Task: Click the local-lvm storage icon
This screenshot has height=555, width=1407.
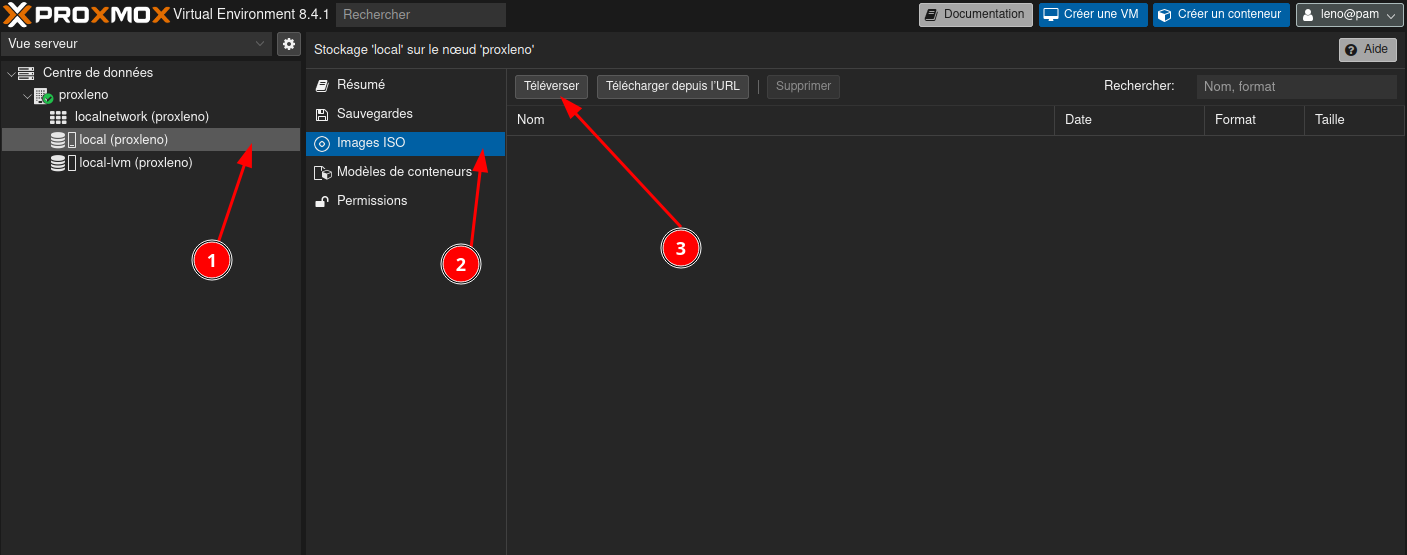Action: tap(58, 163)
